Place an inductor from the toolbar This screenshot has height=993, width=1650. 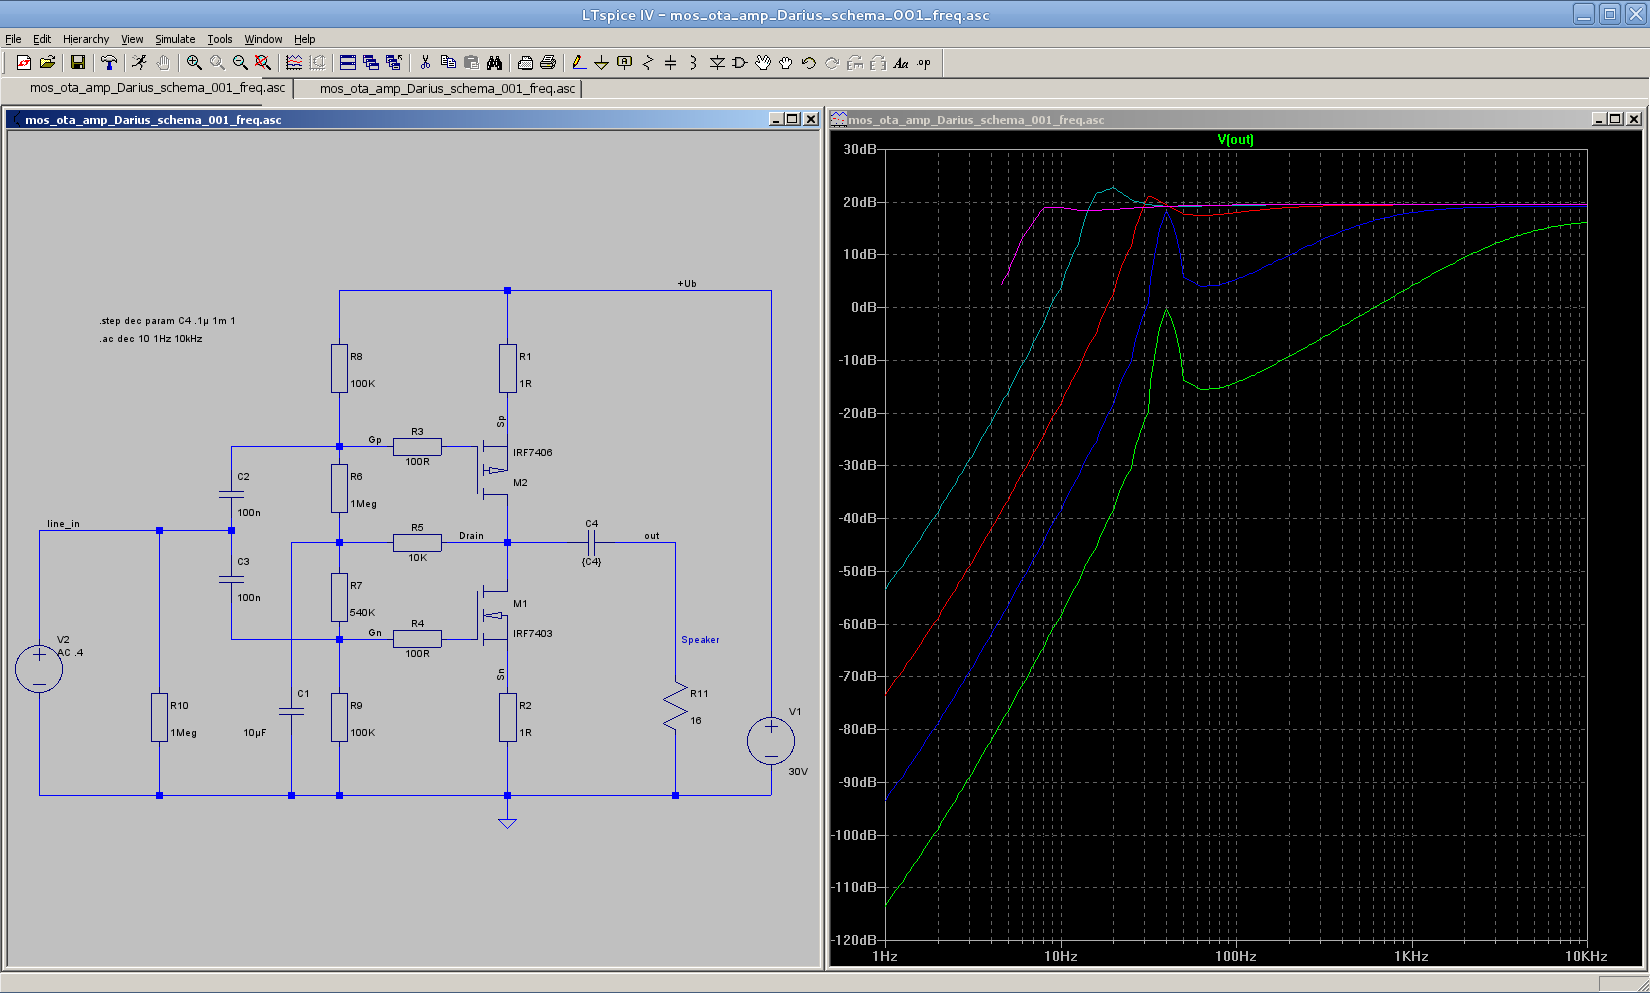click(693, 62)
